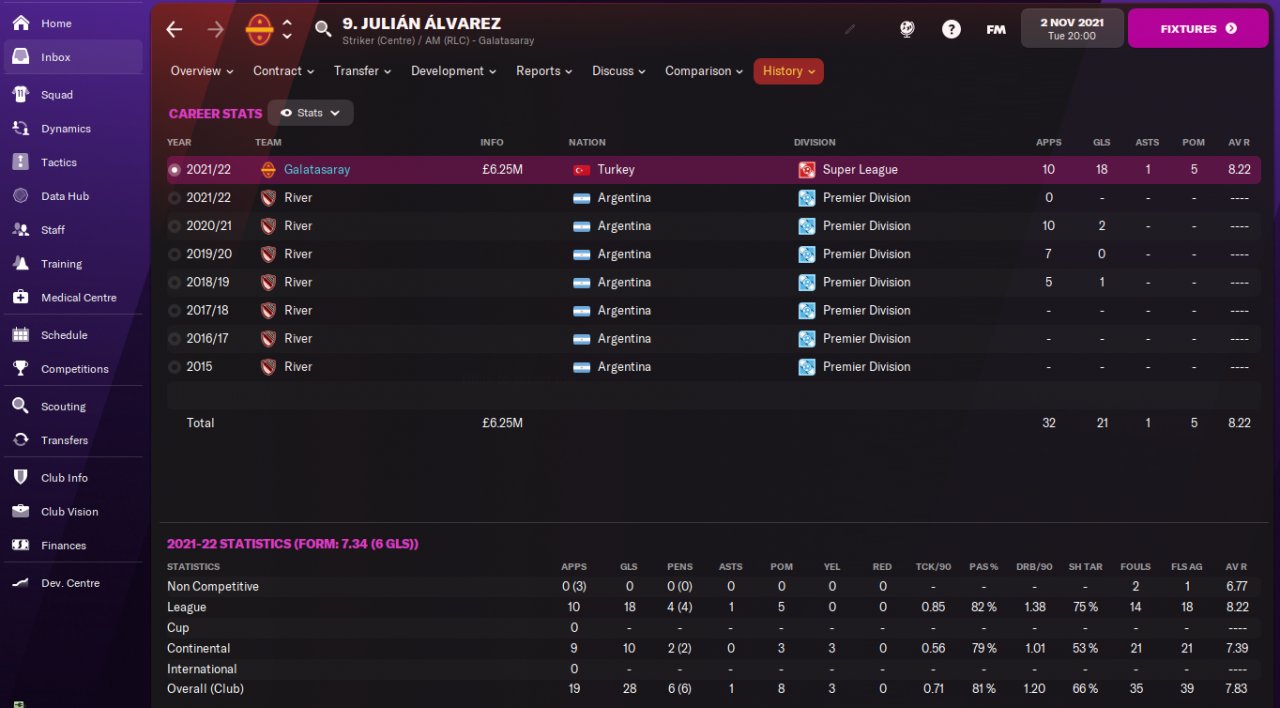Select the River 2021/22 row radio button
The width and height of the screenshot is (1280, 708).
(175, 198)
